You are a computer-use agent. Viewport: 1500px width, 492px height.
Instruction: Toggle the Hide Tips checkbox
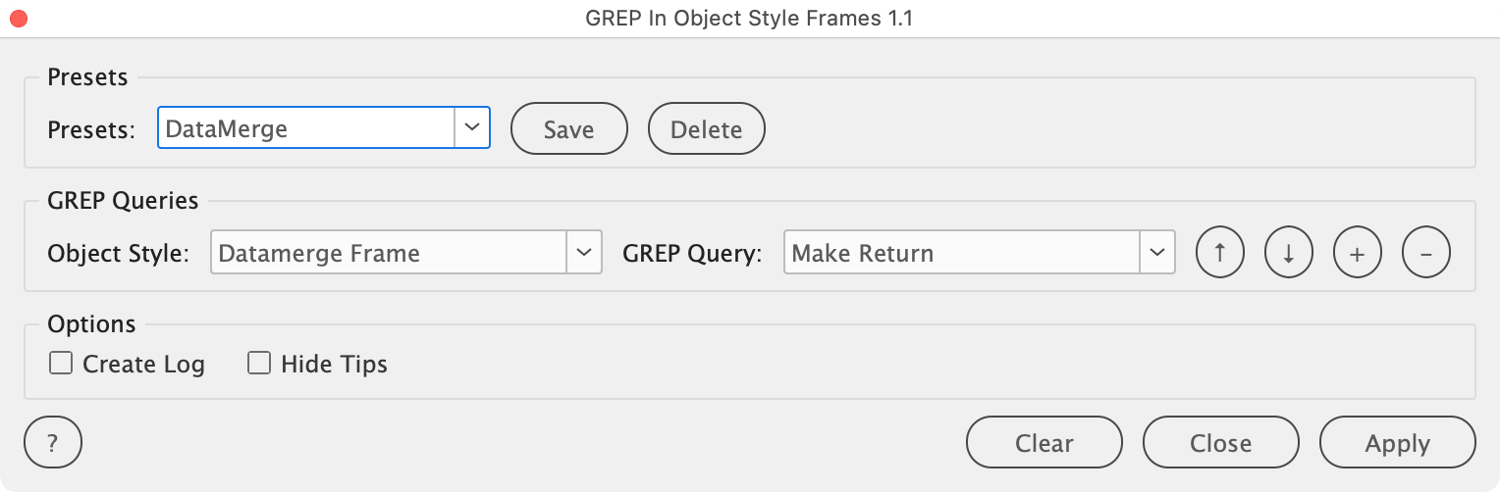(x=259, y=364)
